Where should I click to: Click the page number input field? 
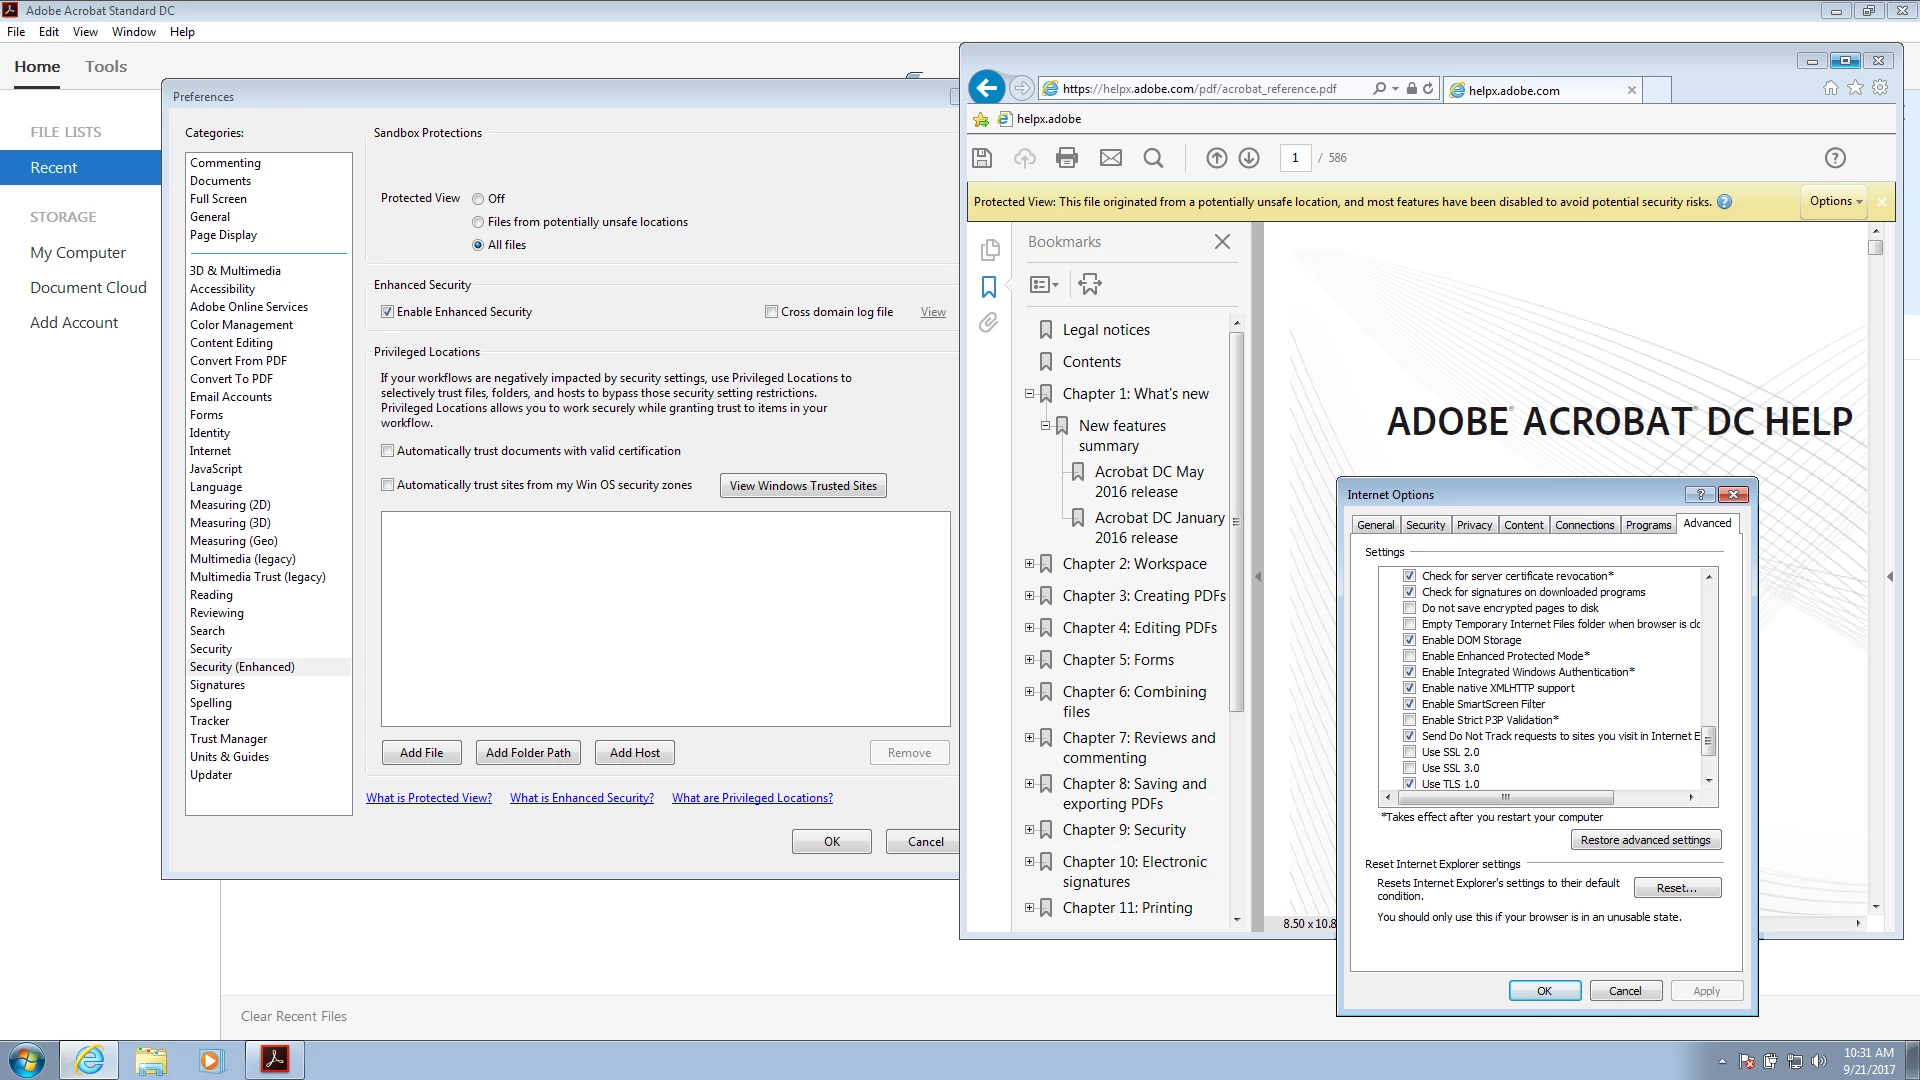click(x=1295, y=158)
